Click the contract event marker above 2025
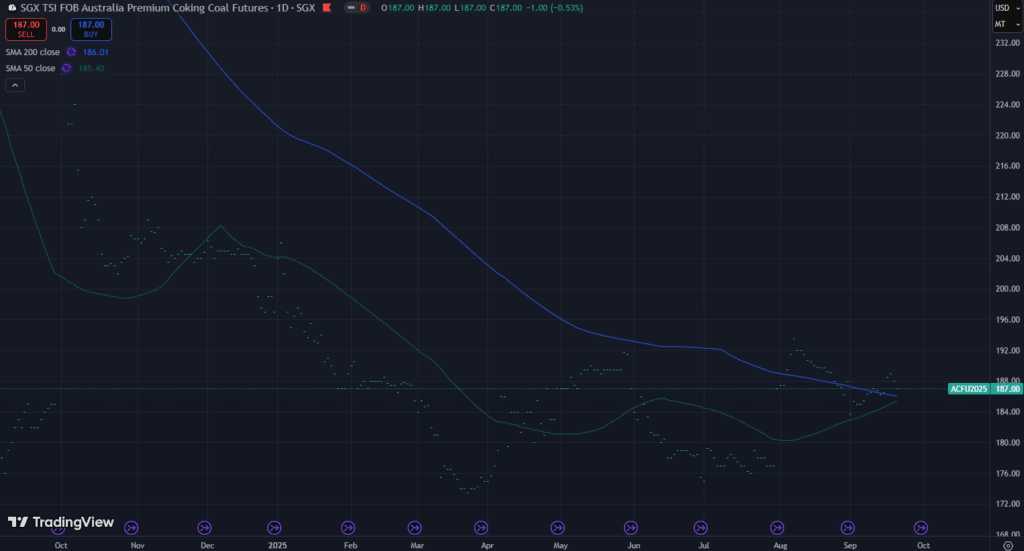Viewport: 1024px width, 551px height. (274, 526)
